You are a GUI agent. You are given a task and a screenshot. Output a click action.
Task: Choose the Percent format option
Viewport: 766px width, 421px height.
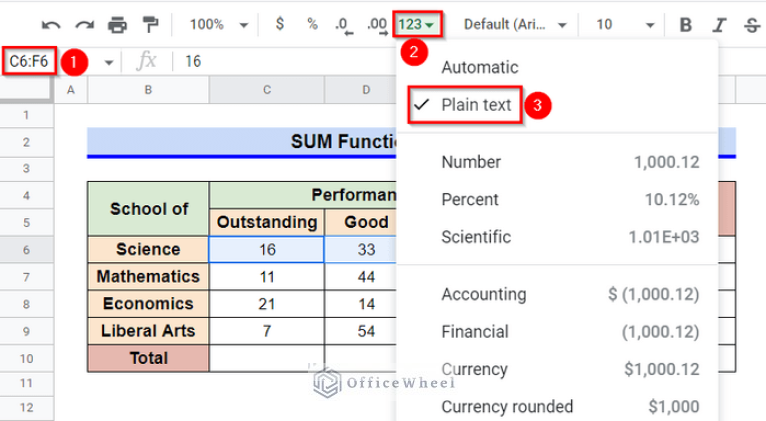point(557,199)
